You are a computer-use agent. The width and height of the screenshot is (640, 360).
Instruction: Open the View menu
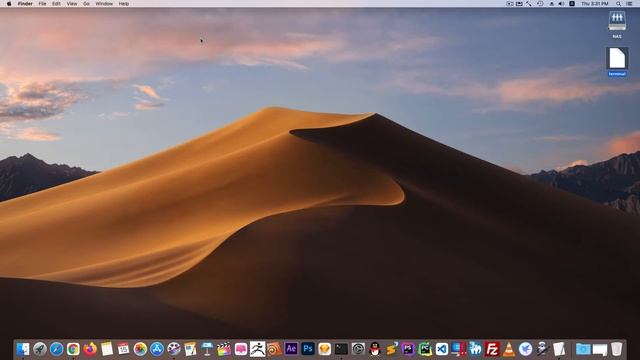(72, 4)
